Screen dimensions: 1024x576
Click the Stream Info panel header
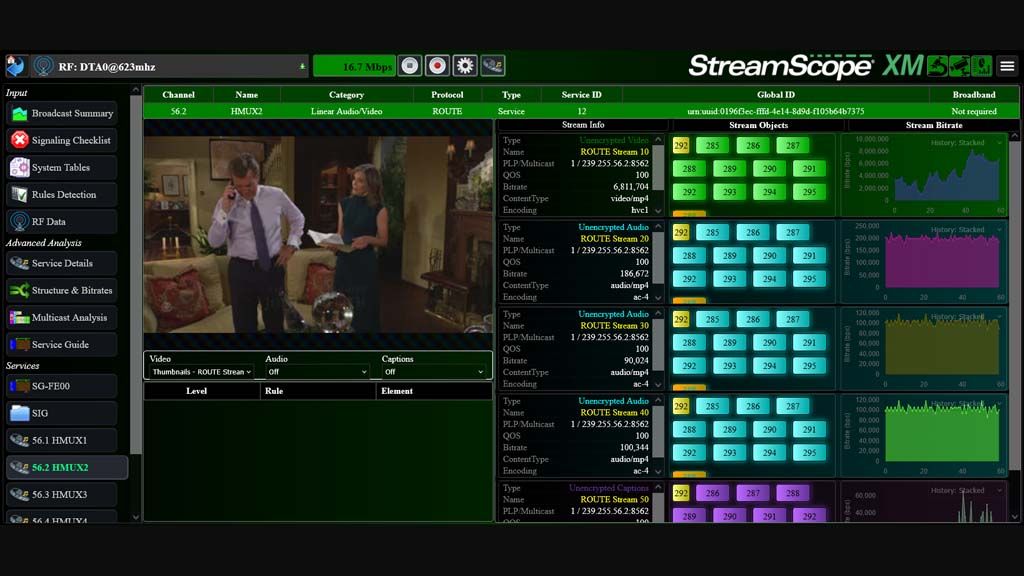tap(583, 125)
